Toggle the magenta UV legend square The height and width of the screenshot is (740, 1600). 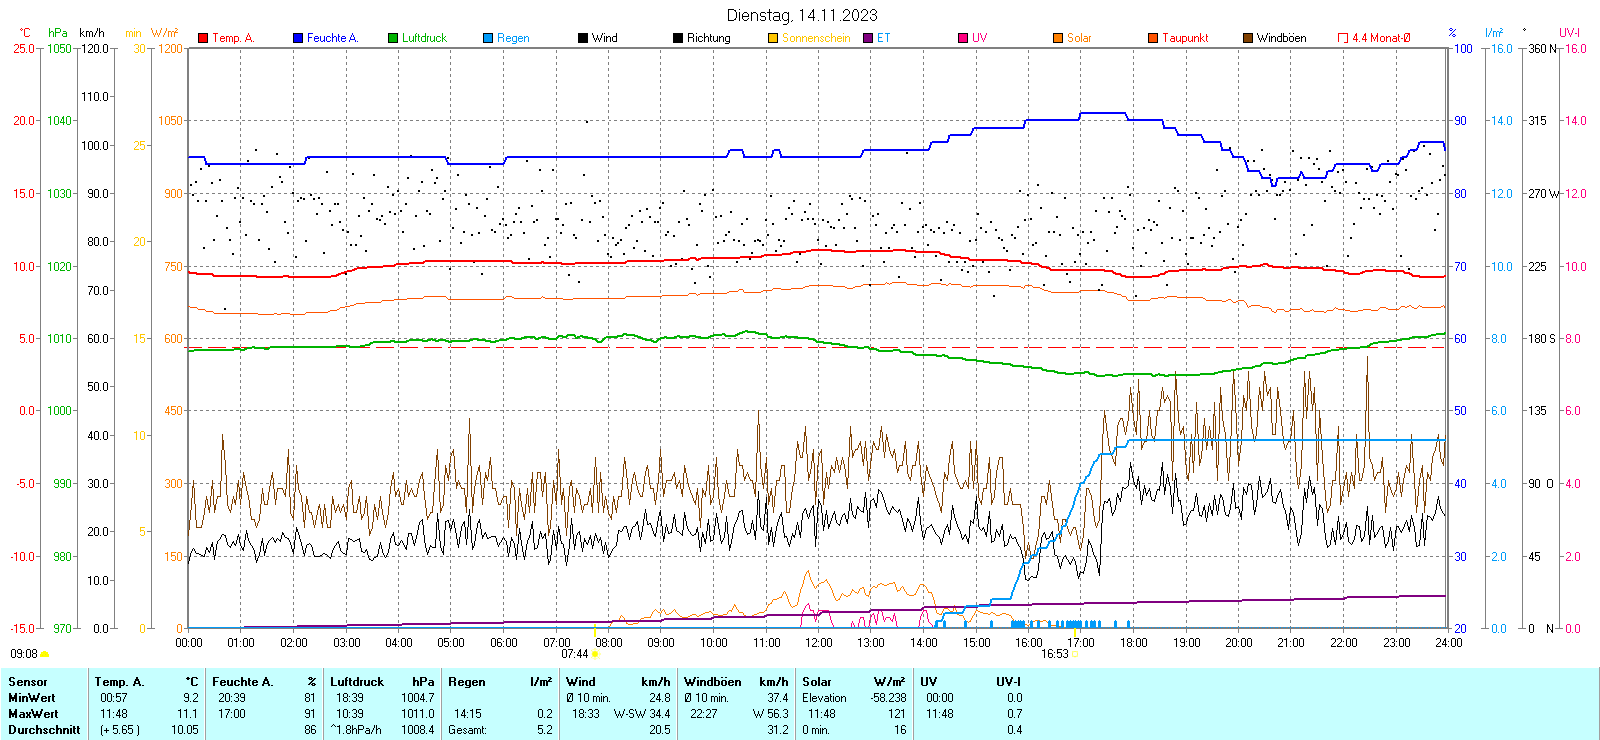coord(963,38)
